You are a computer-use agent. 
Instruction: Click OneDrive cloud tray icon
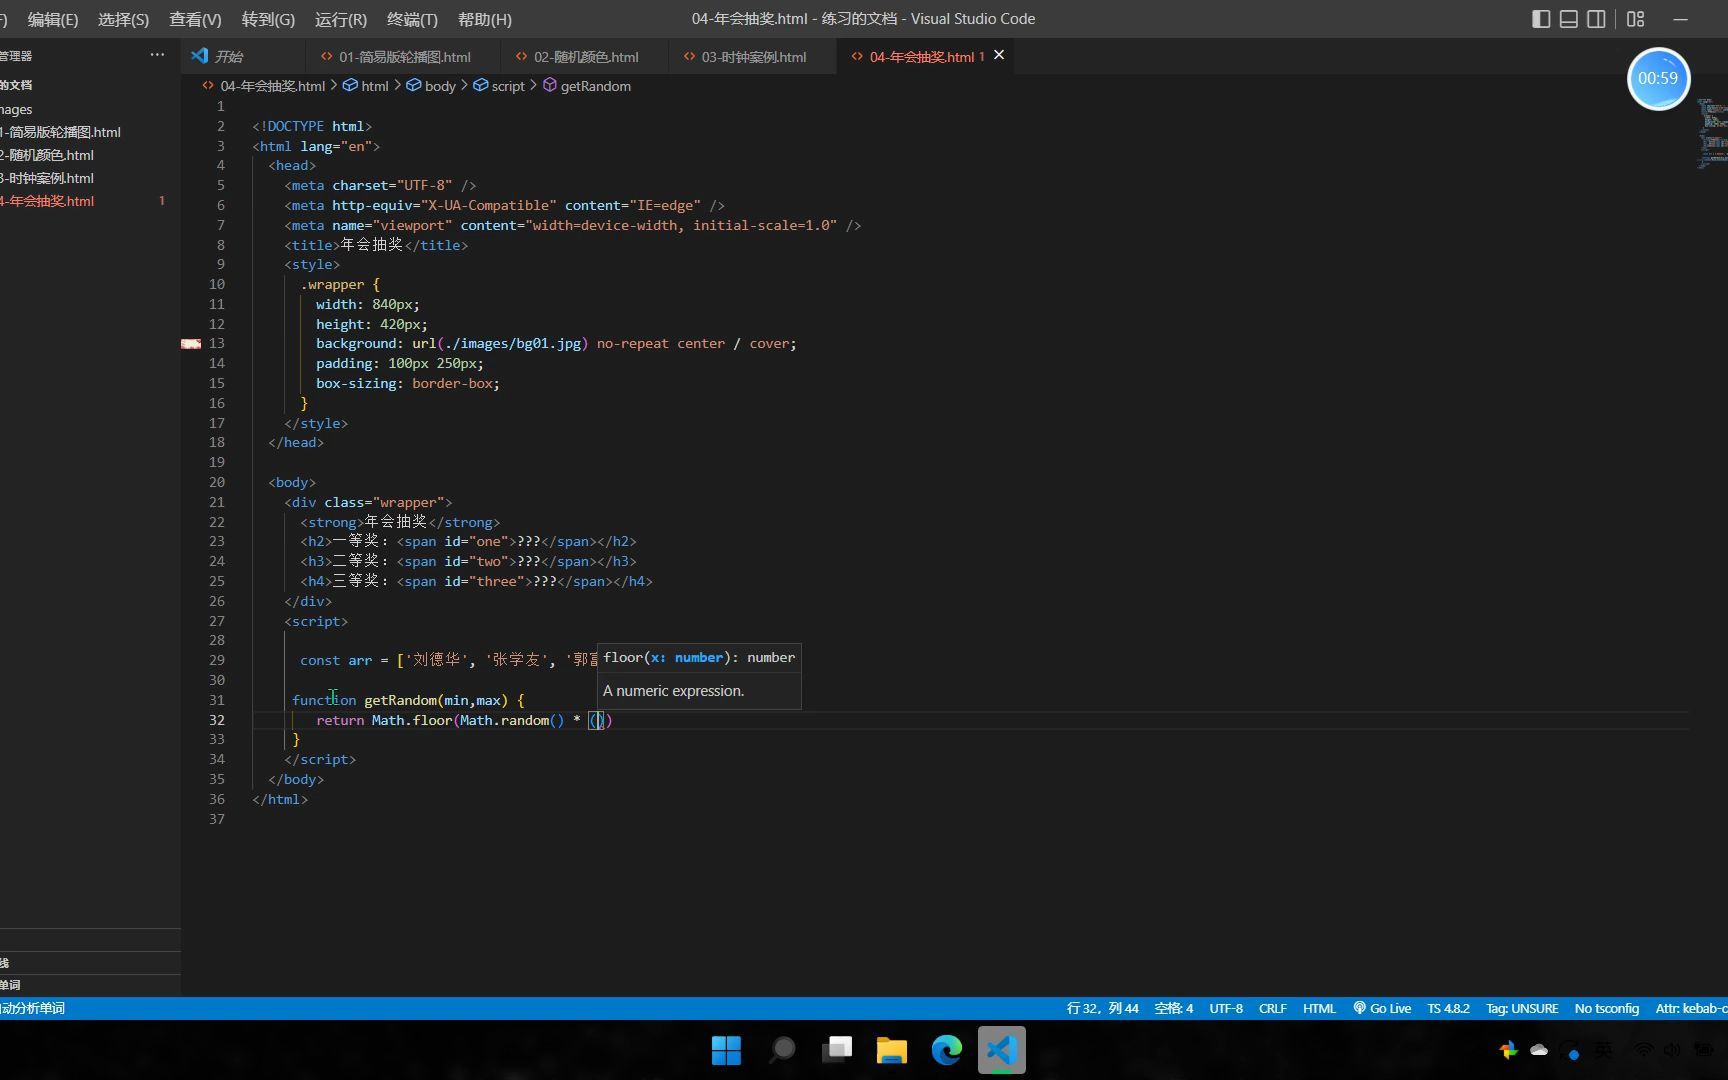(x=1539, y=1050)
